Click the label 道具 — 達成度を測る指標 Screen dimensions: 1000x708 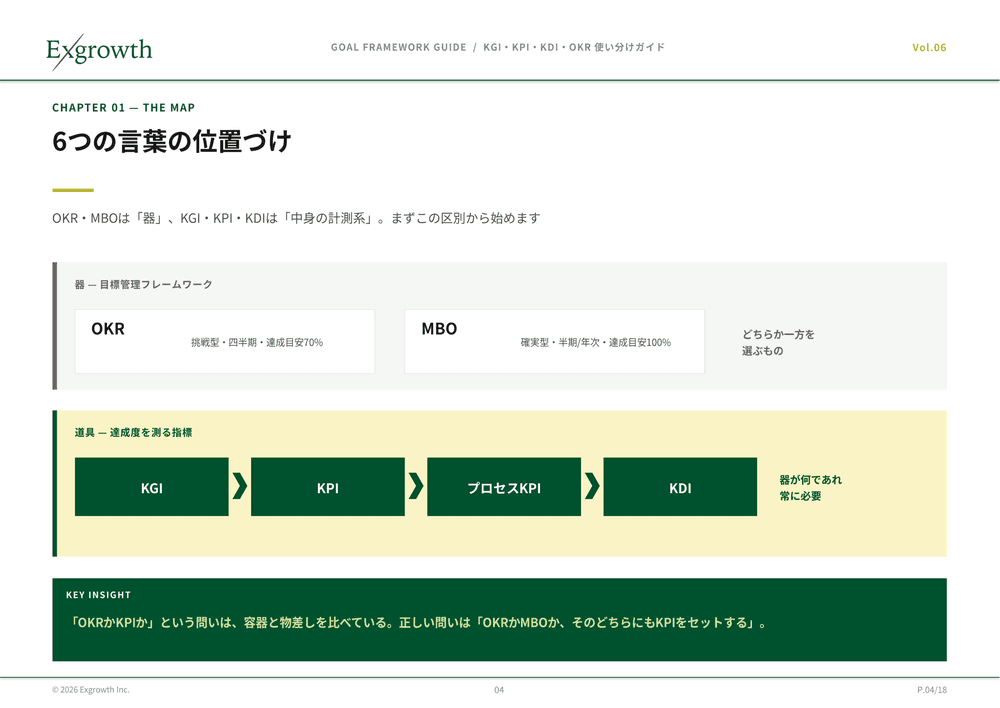[x=133, y=432]
